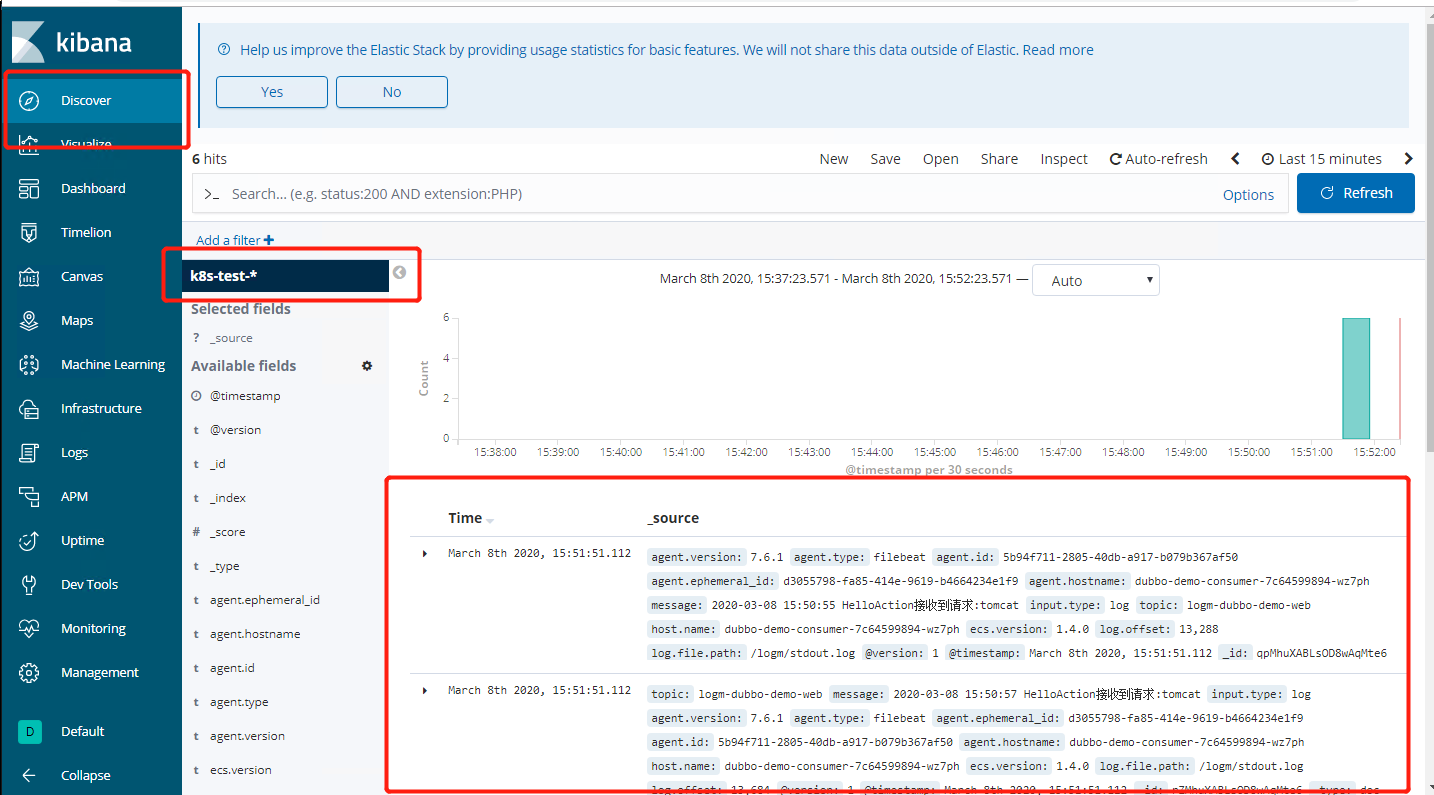Viewport: 1434px width, 795px height.
Task: Open Machine Learning icon
Action: click(29, 364)
